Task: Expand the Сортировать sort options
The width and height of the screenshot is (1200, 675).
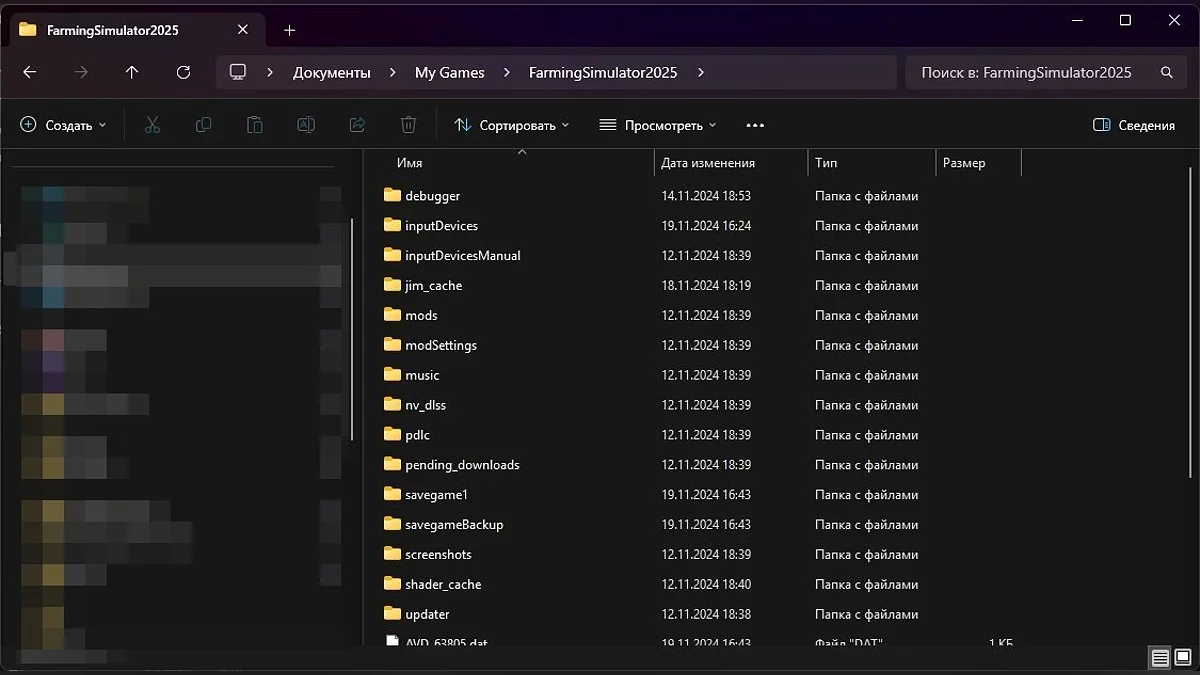Action: 511,125
